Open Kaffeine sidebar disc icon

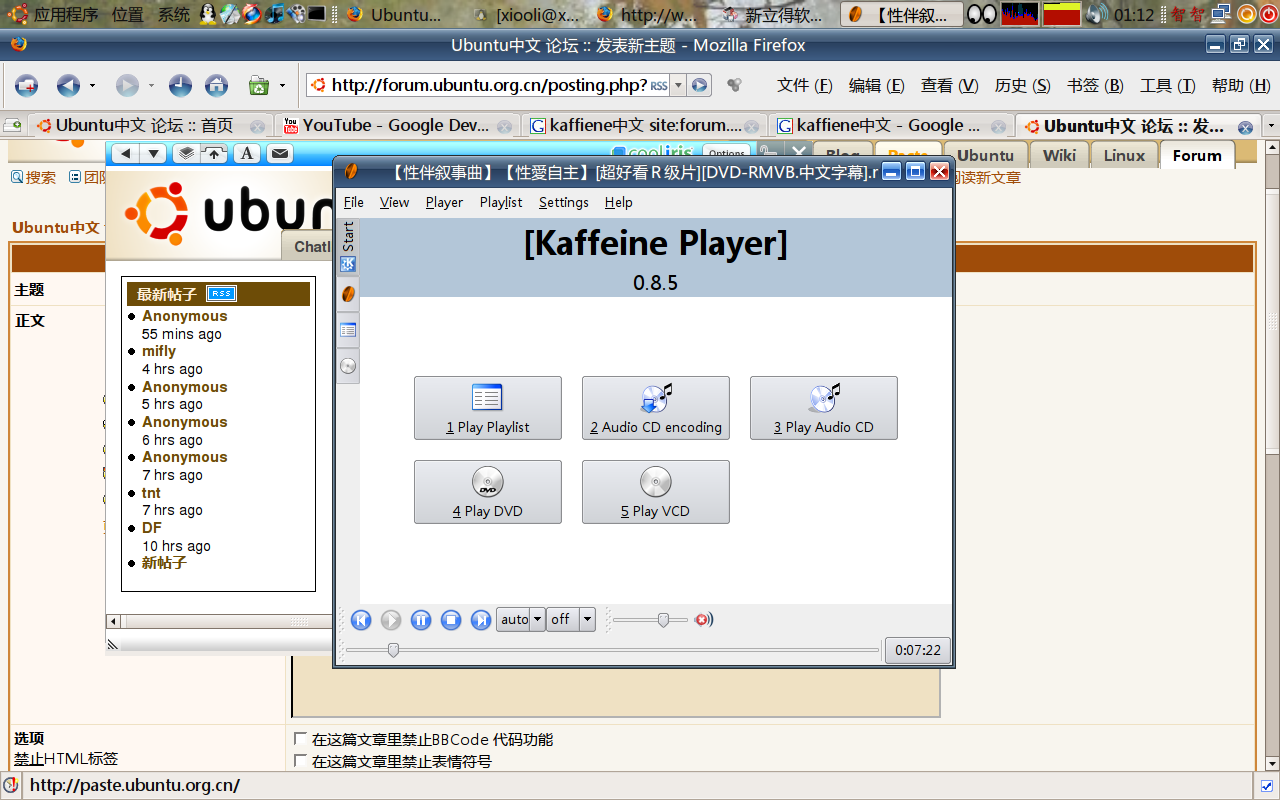[x=348, y=366]
